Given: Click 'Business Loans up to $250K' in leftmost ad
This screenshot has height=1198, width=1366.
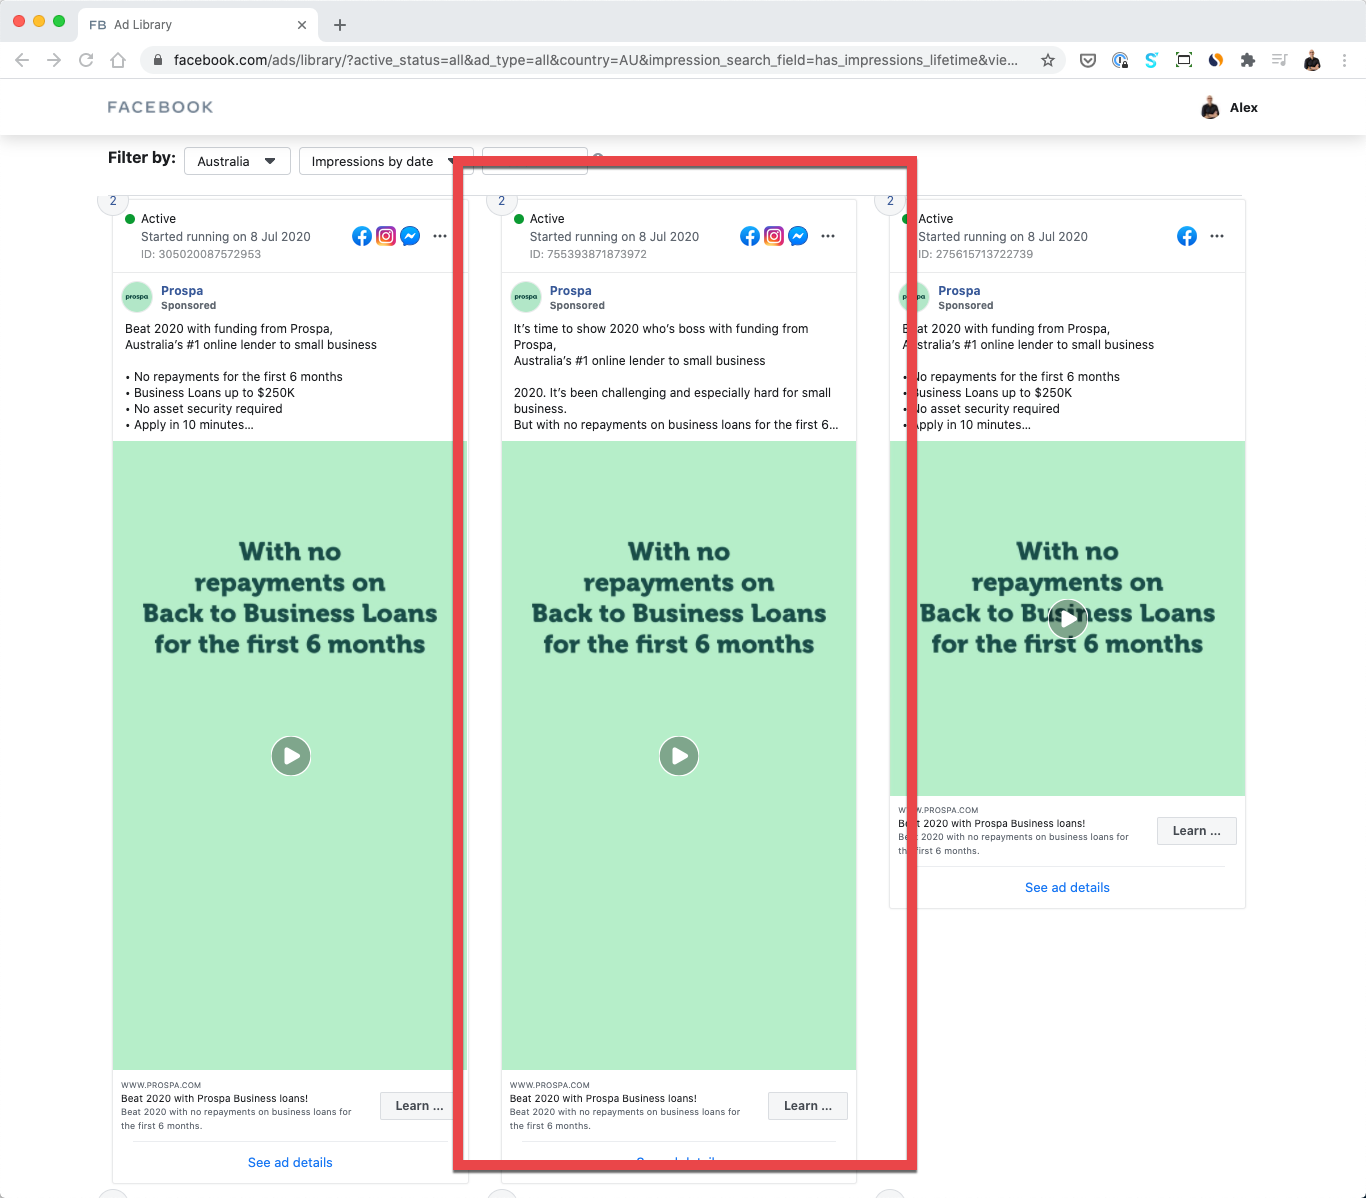Looking at the screenshot, I should click(214, 393).
